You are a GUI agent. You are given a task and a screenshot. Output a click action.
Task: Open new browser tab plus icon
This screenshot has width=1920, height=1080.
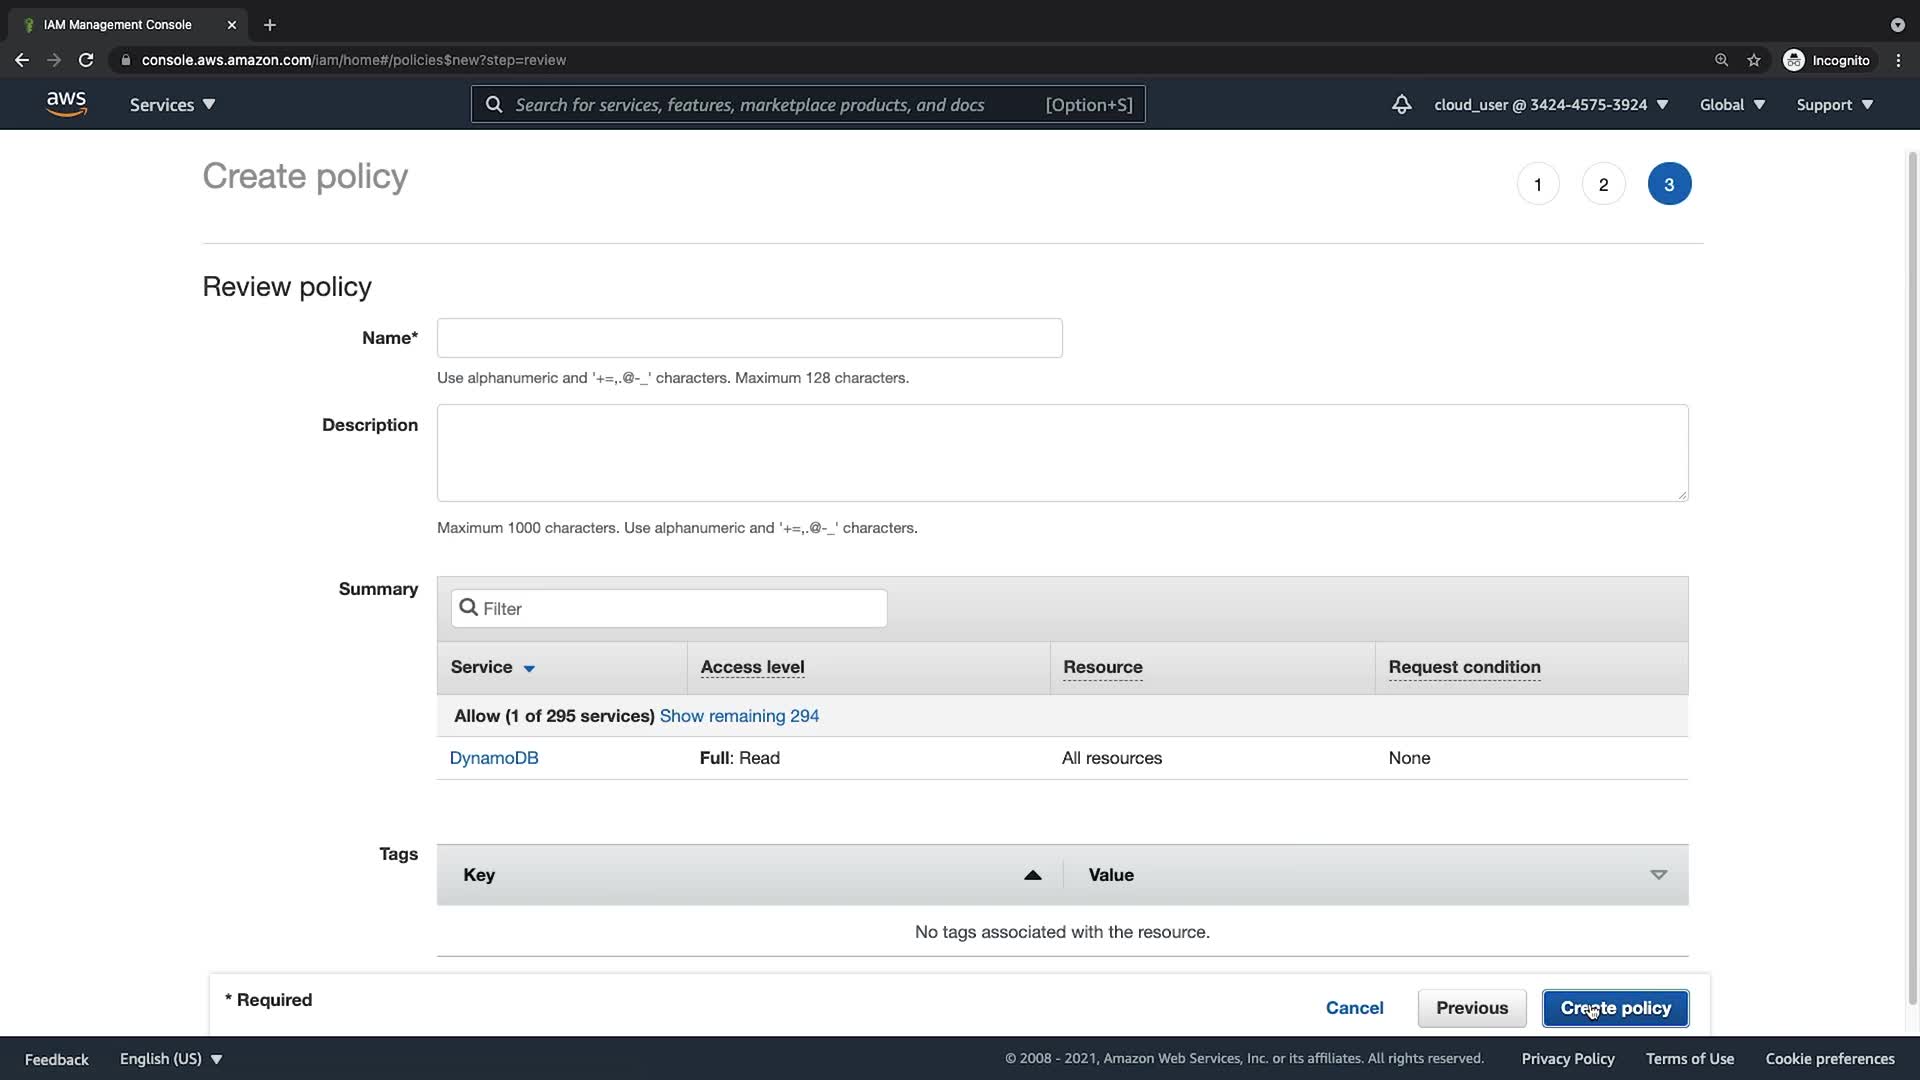(x=269, y=25)
